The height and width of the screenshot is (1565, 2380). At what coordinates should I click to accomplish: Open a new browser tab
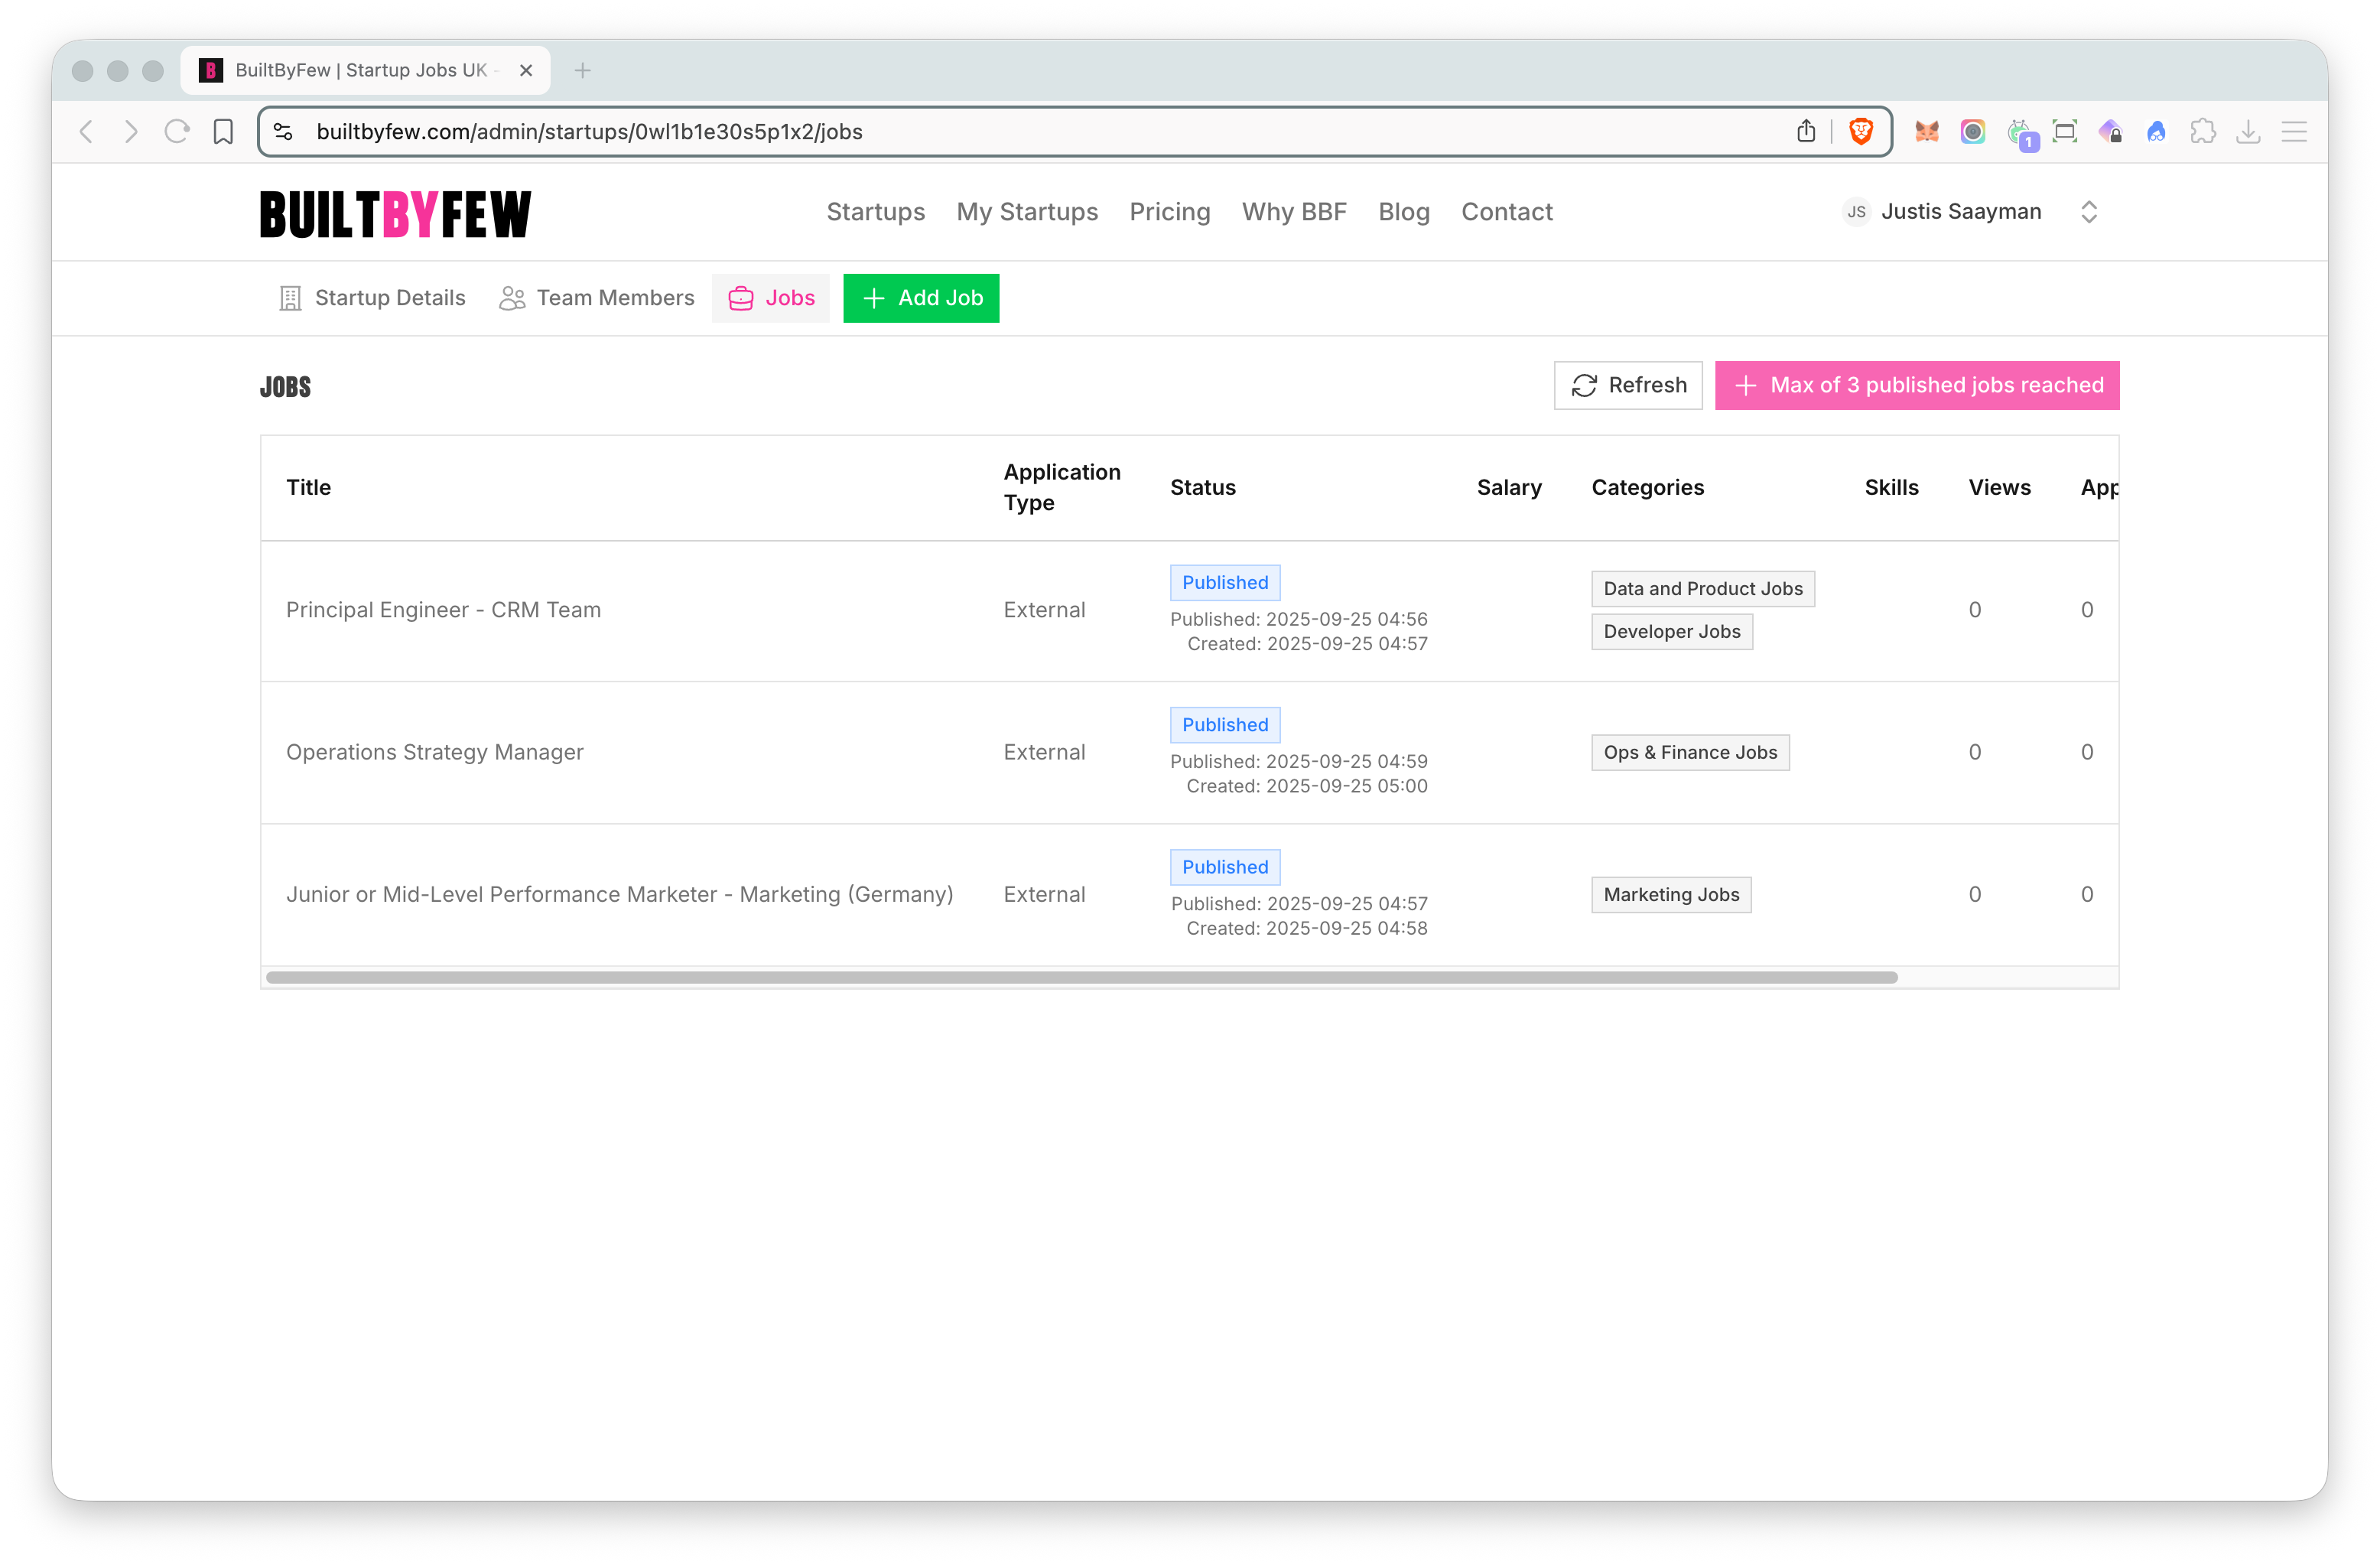click(x=583, y=70)
